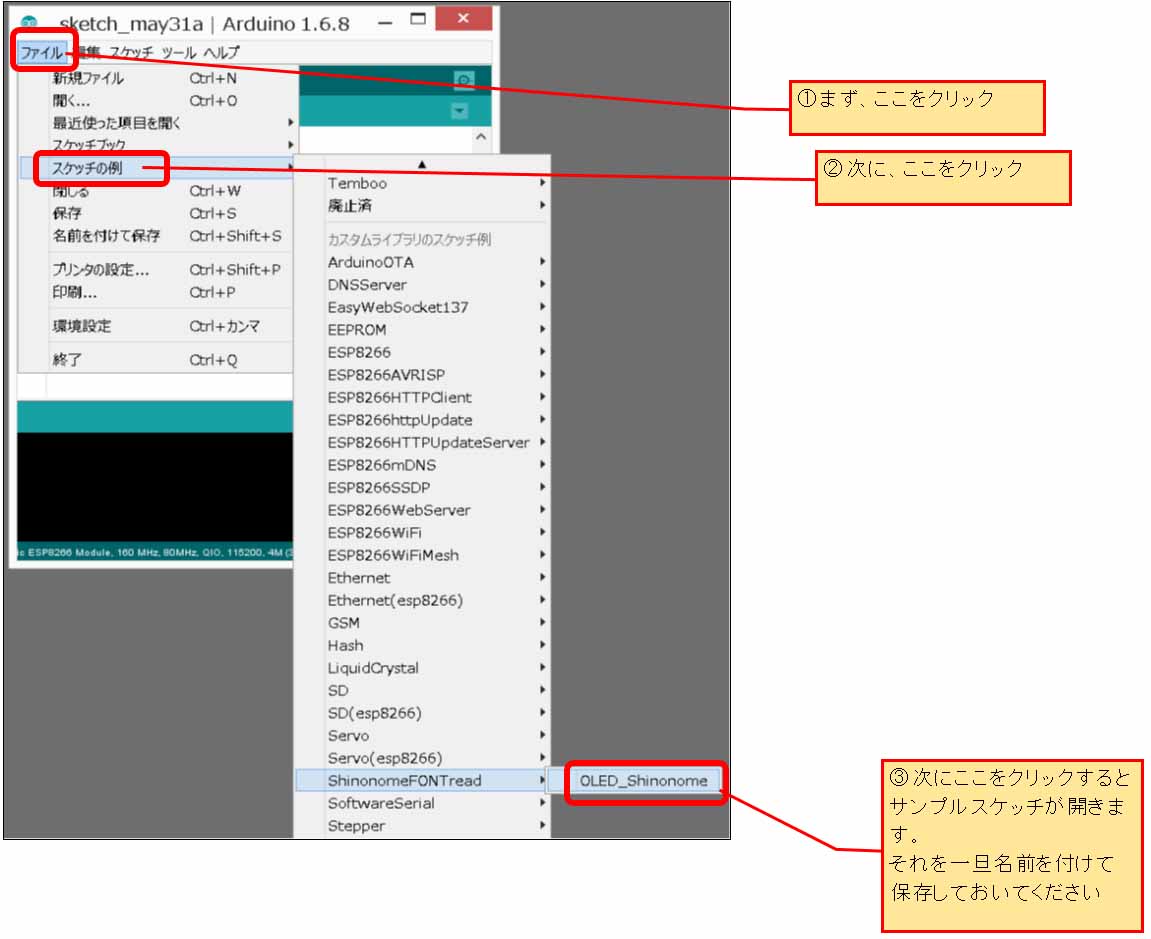
Task: Open the tab dropdown arrow in the editor
Action: click(460, 111)
